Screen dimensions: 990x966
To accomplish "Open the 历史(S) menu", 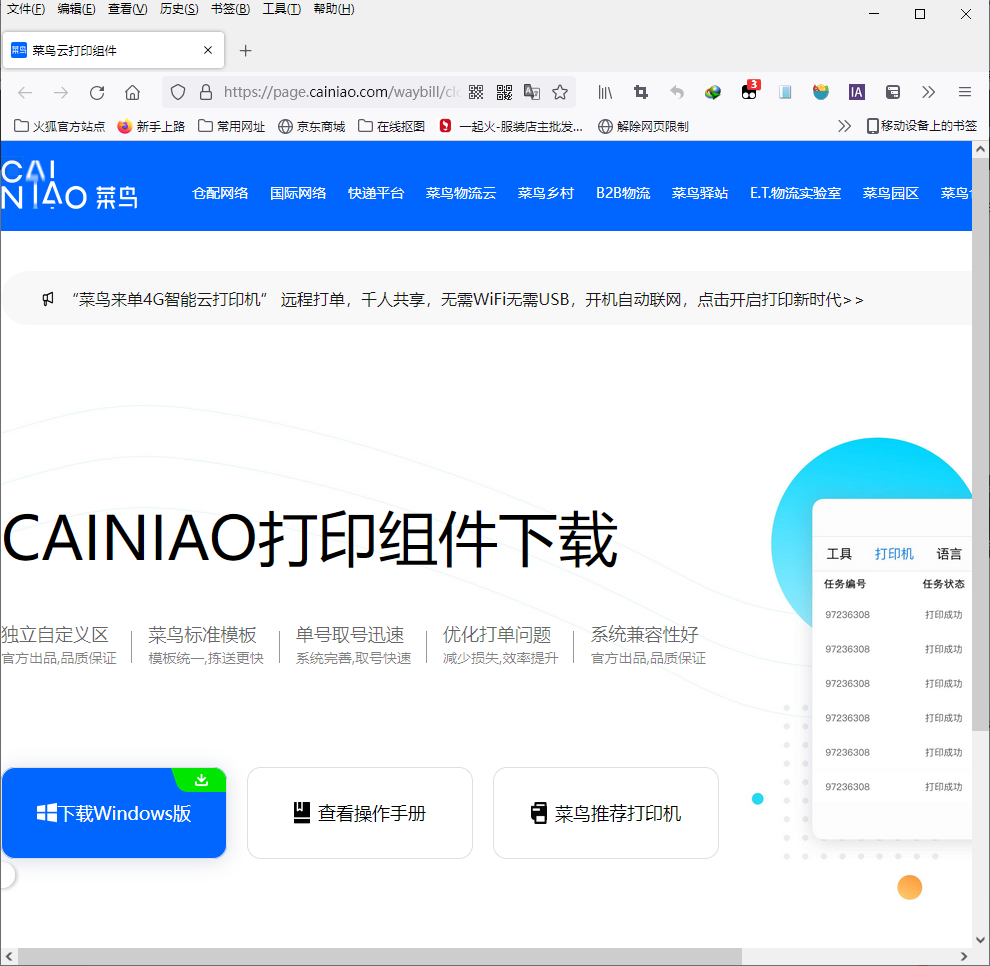I will [x=179, y=9].
